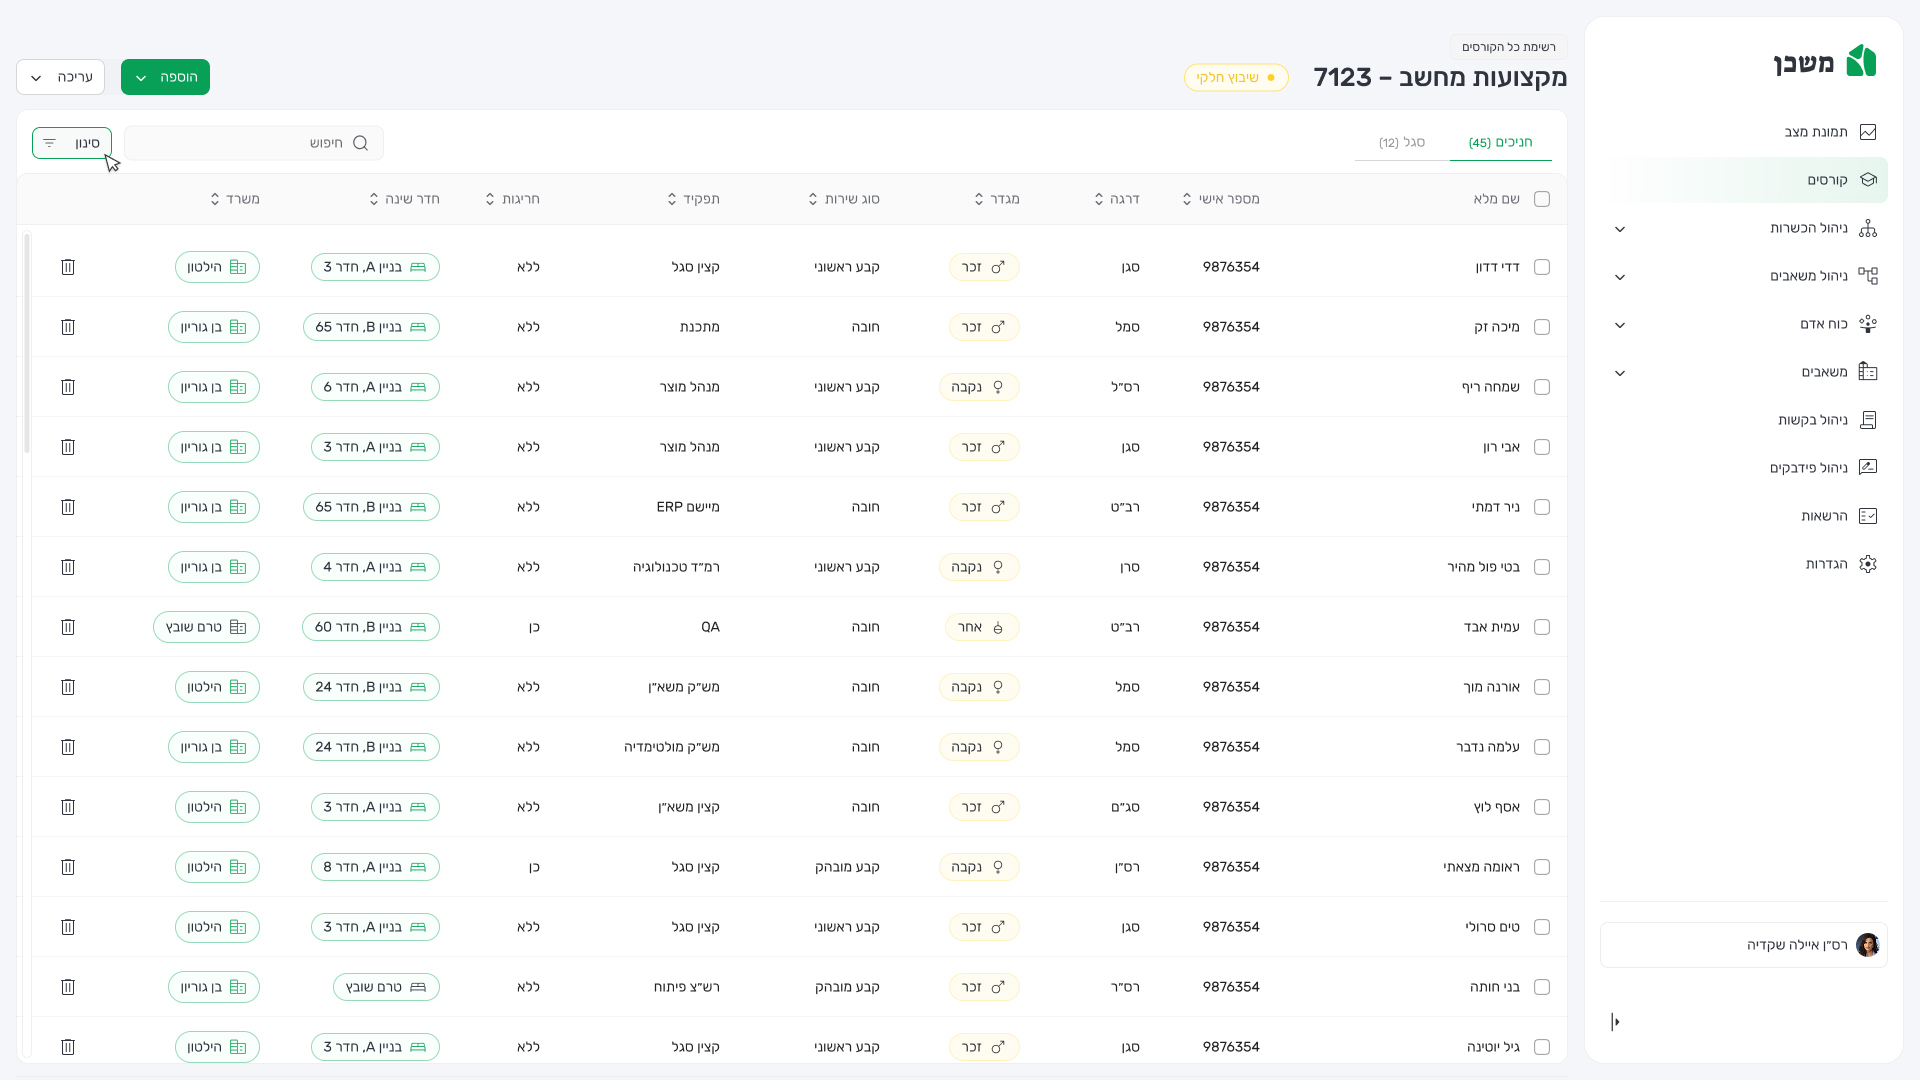Open the הוספה dropdown button
Screen dimensions: 1920x1080
pyautogui.click(x=165, y=77)
